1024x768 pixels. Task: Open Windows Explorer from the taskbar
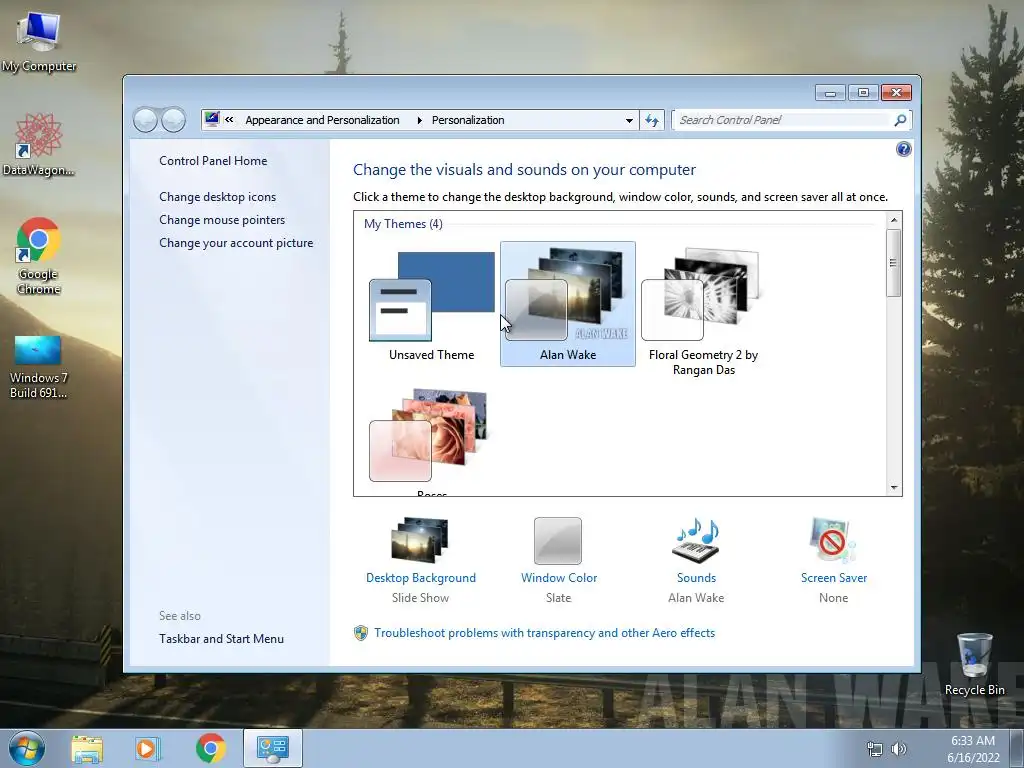88,748
